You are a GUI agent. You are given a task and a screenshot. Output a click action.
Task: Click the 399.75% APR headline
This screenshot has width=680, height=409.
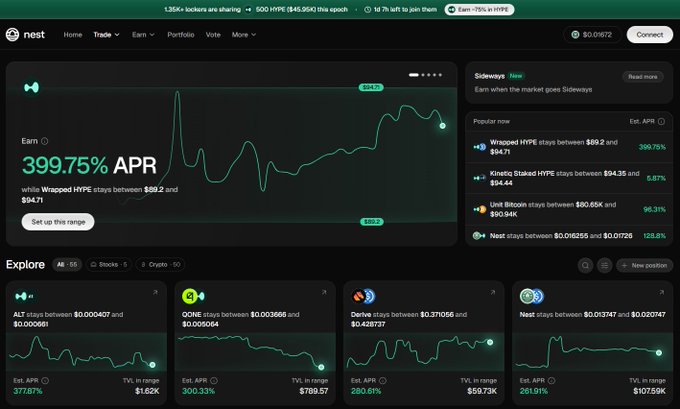point(89,165)
